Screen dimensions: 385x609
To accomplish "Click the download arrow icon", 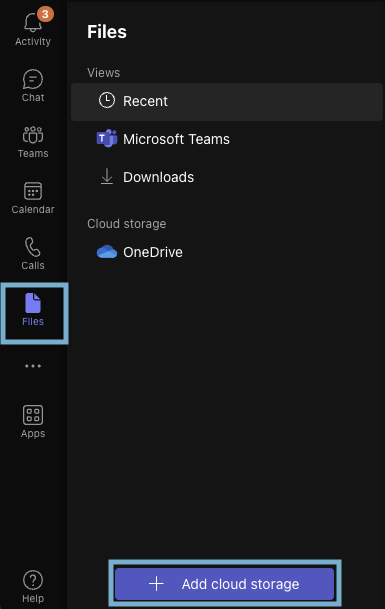I will tap(107, 177).
